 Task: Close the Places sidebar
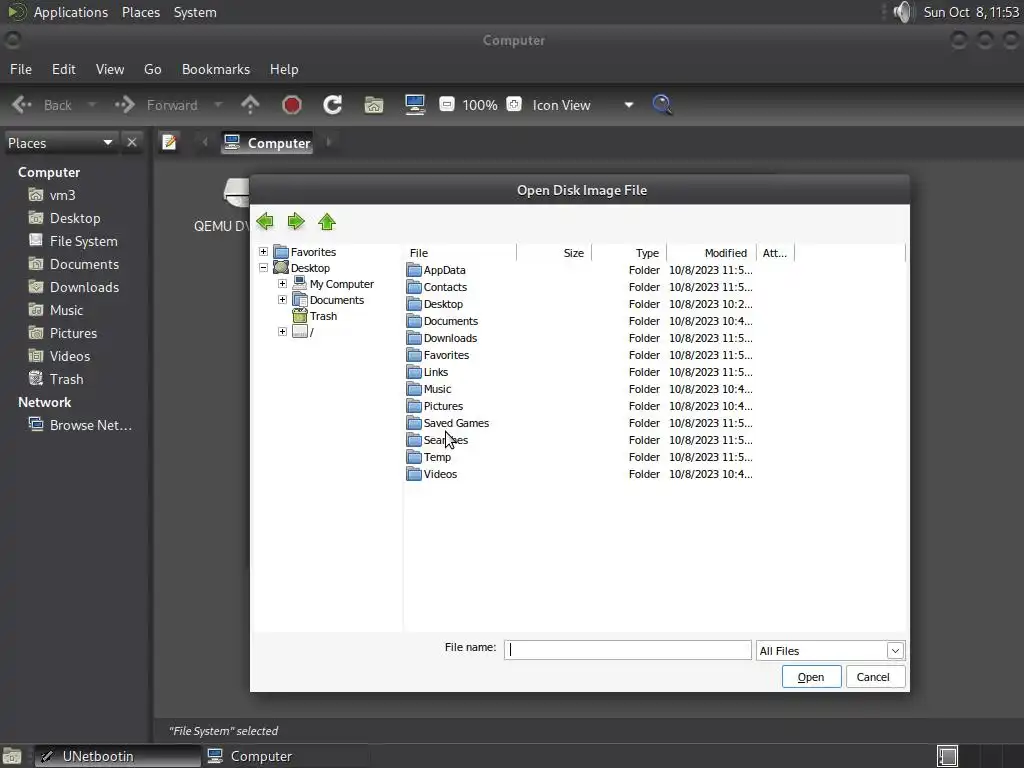[x=132, y=142]
